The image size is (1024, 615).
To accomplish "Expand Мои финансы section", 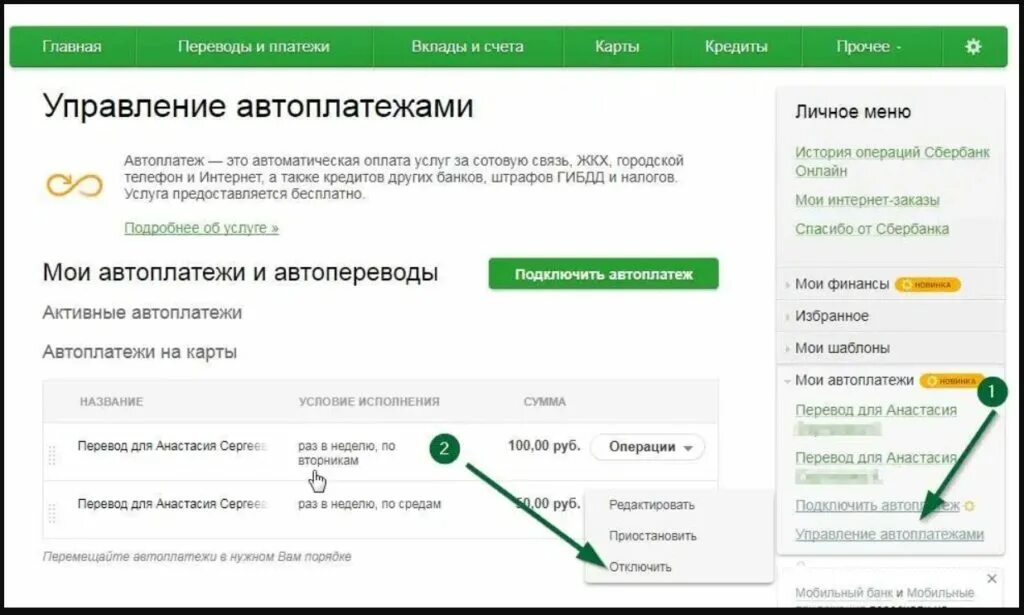I will [x=842, y=284].
